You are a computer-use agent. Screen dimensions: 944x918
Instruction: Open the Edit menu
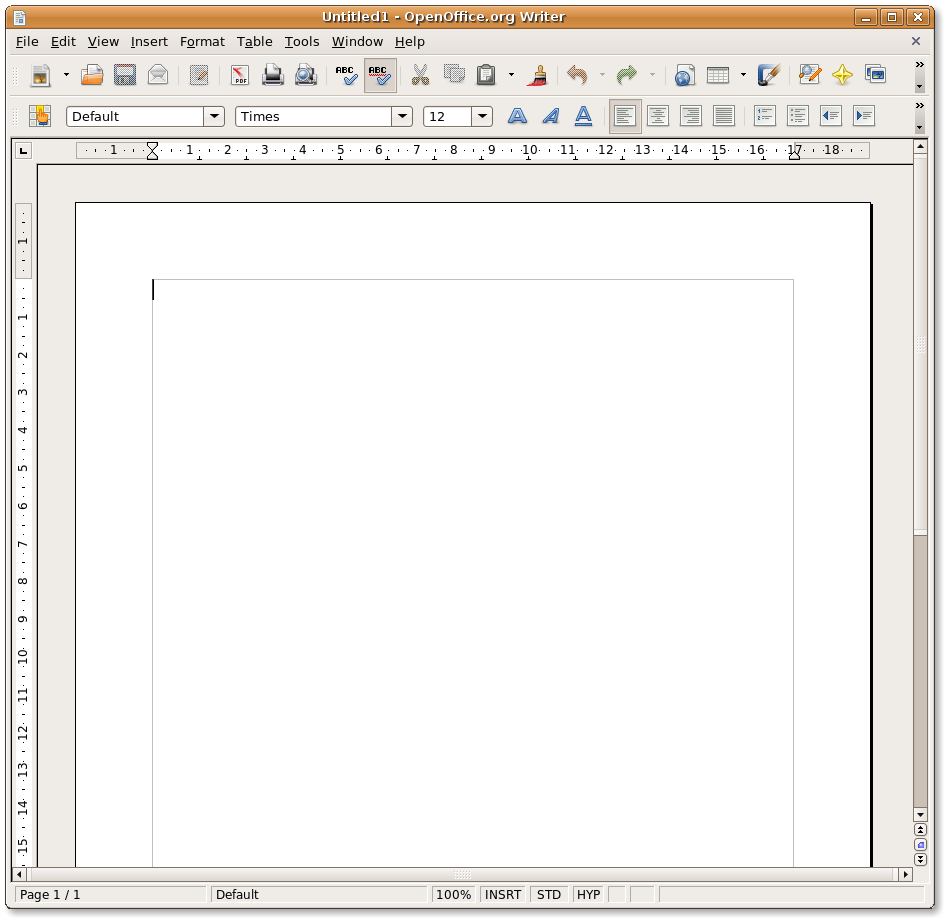click(x=63, y=42)
